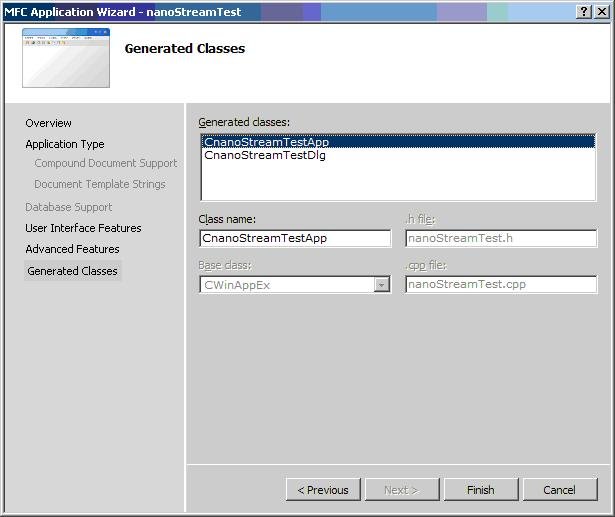This screenshot has height=517, width=615.
Task: Go back with the Previous button
Action: [x=323, y=490]
